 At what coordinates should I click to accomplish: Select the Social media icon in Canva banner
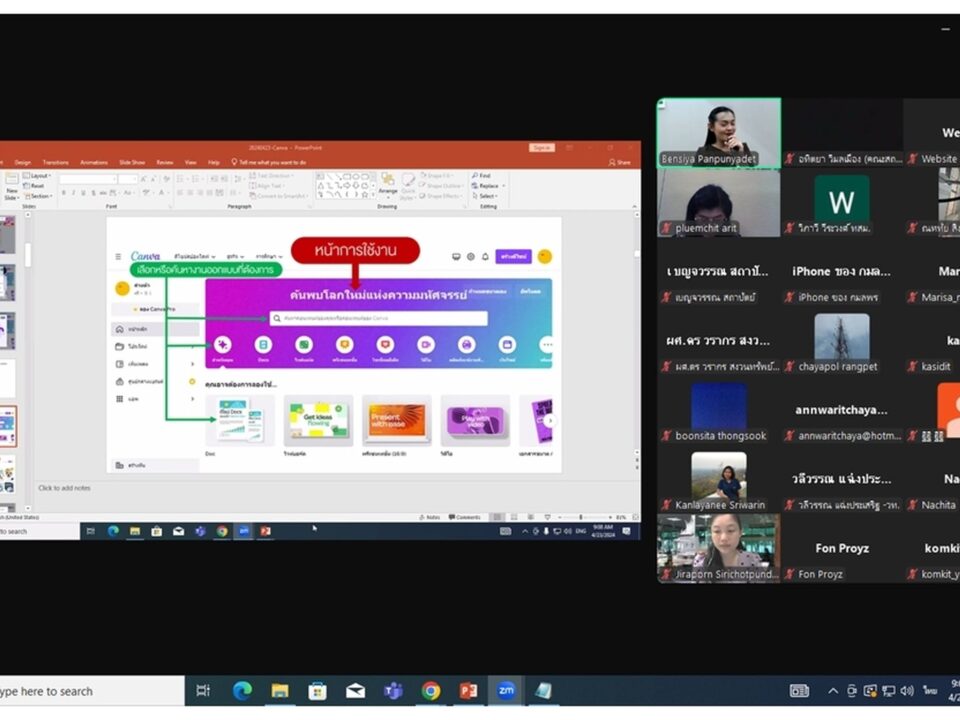(x=385, y=345)
